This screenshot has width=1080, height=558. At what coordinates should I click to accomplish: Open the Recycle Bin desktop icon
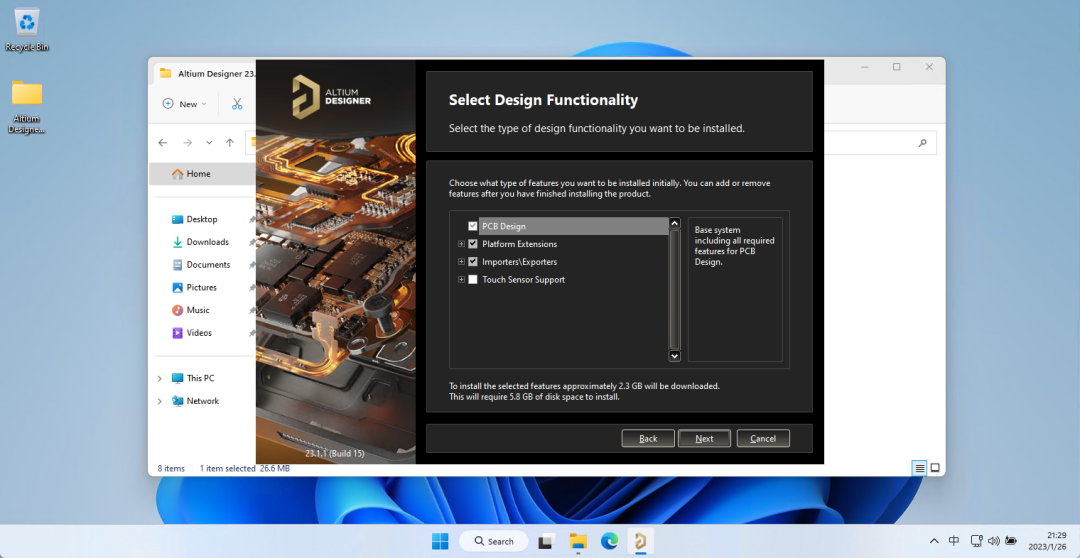27,22
